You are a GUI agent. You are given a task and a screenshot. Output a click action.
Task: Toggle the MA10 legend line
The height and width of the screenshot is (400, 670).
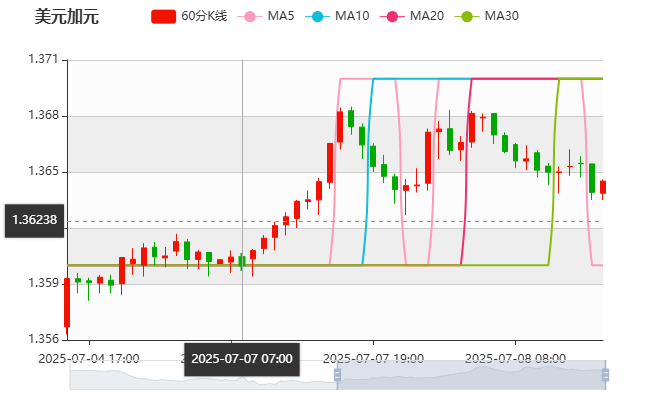click(x=337, y=16)
